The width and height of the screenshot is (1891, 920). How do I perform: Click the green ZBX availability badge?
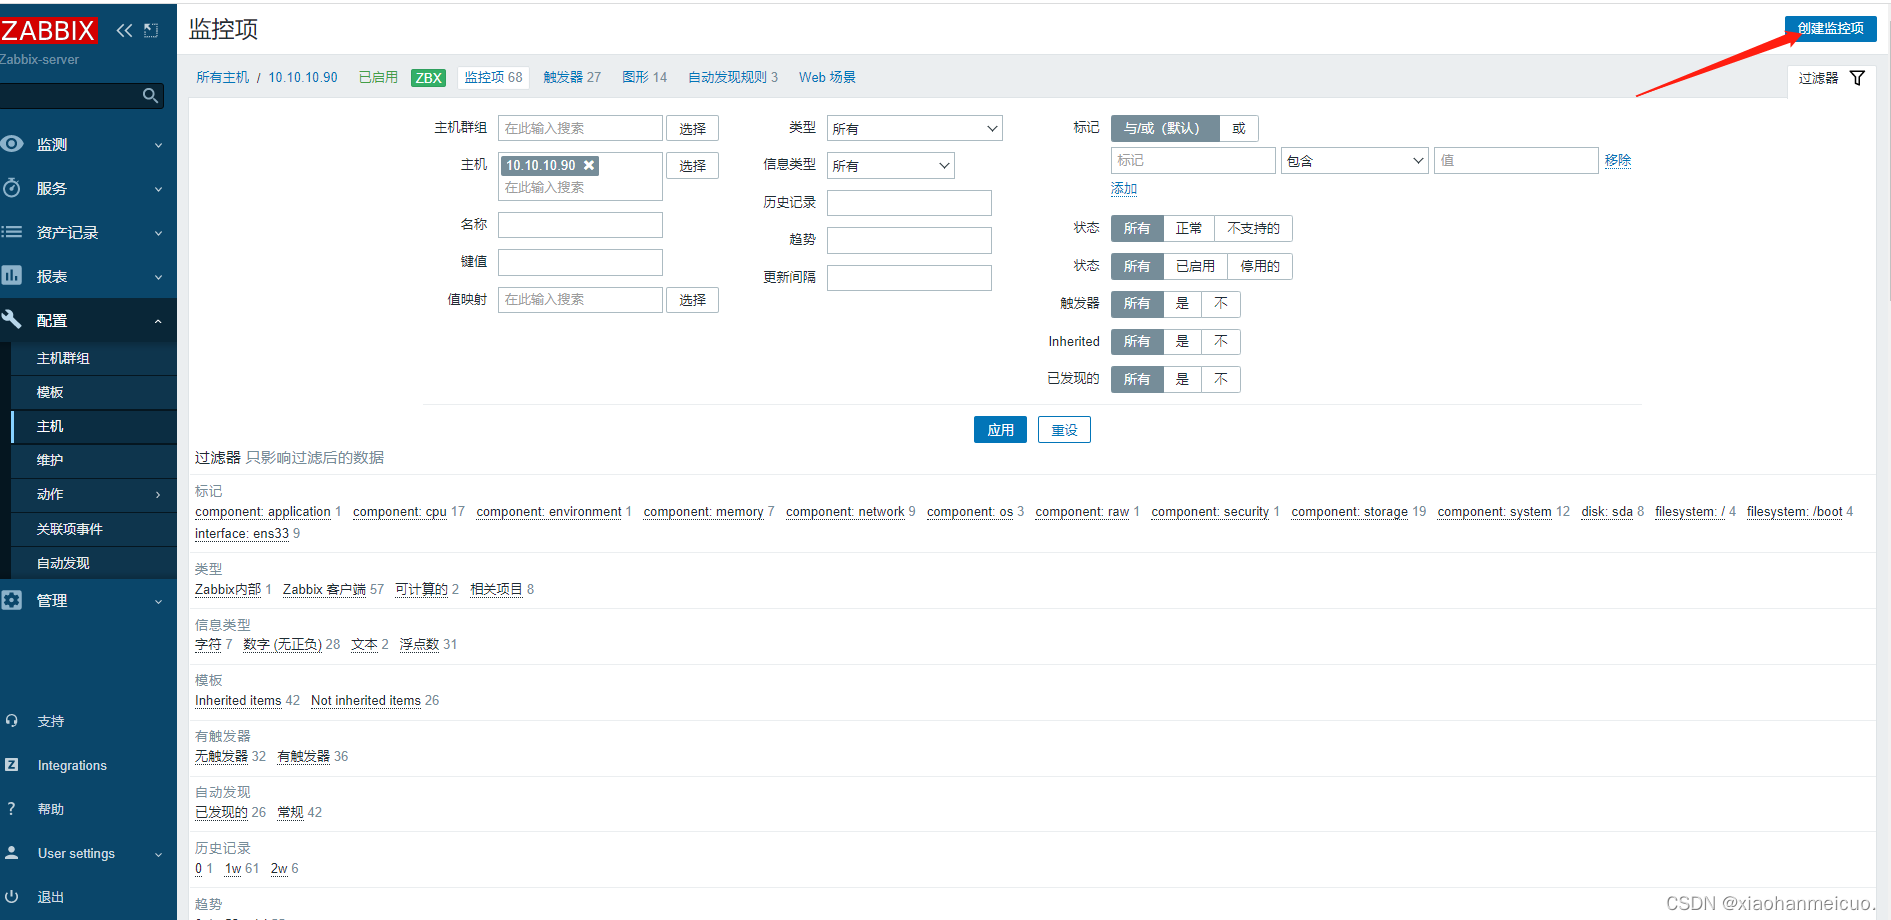tap(429, 78)
